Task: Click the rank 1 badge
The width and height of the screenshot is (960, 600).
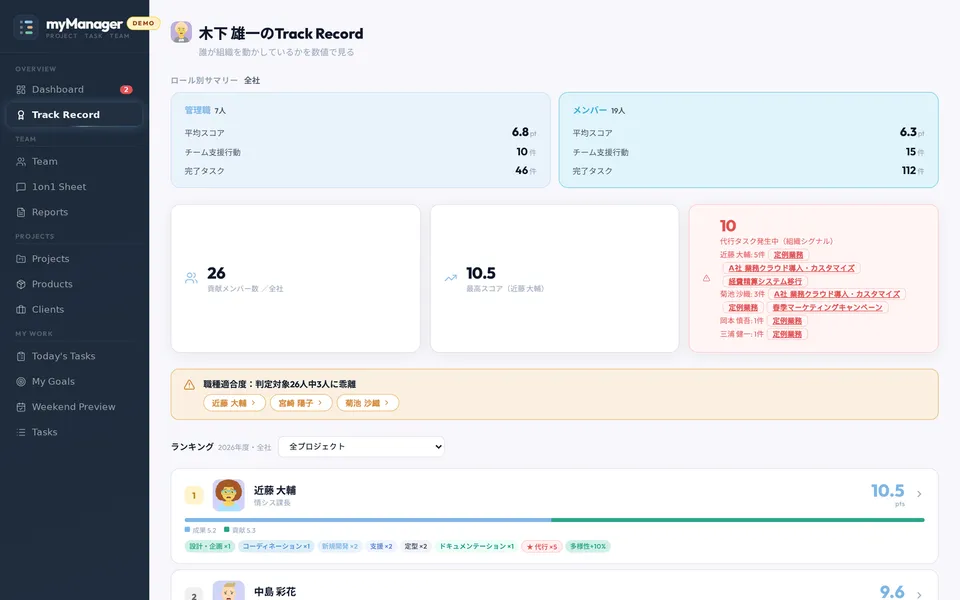Action: point(194,495)
